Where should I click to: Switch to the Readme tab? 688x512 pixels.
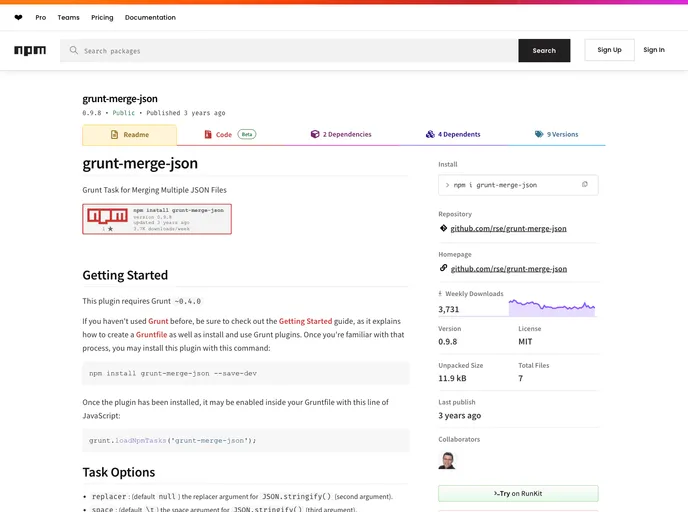[x=129, y=135]
